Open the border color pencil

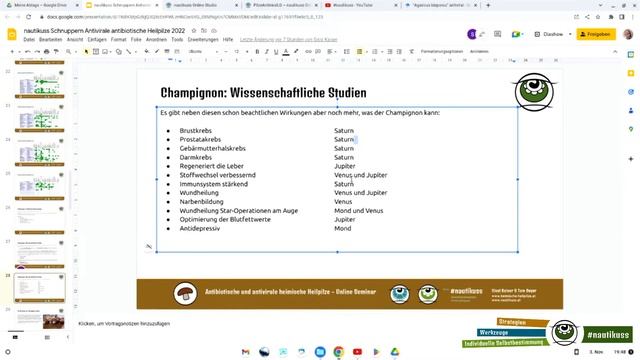point(157,51)
